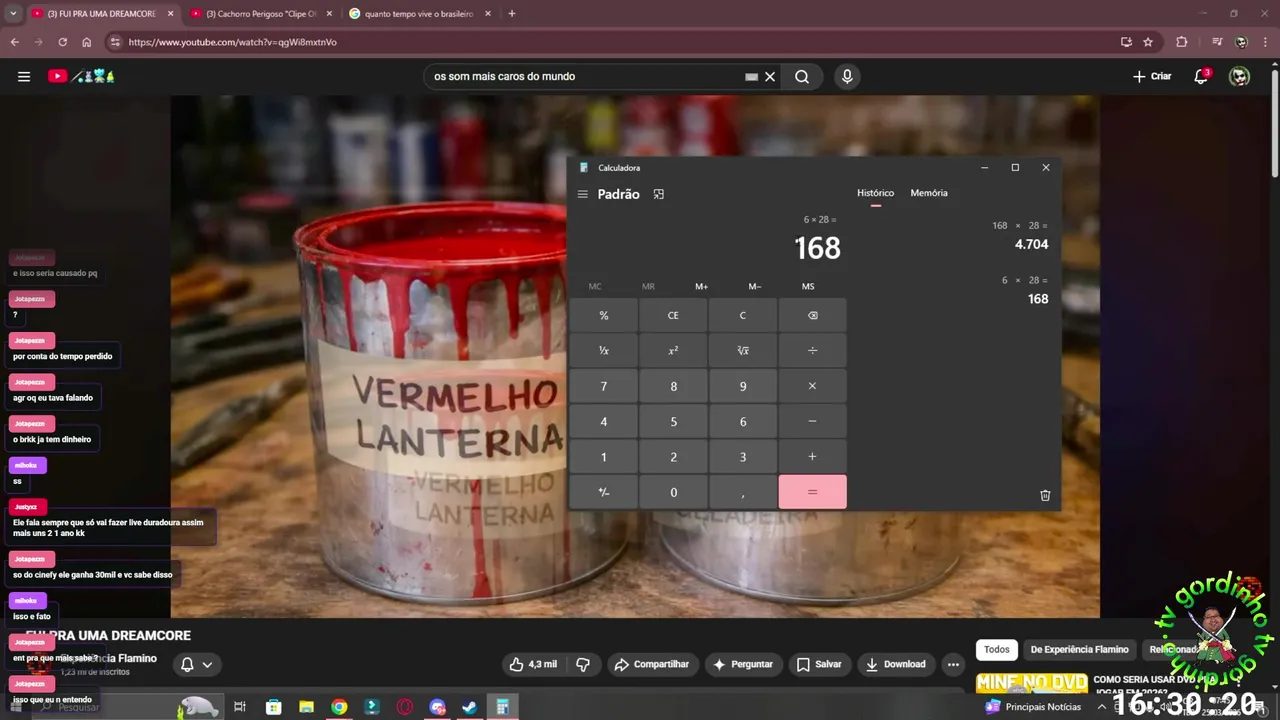Bookmark this page with the star
The image size is (1280, 720).
(1148, 42)
